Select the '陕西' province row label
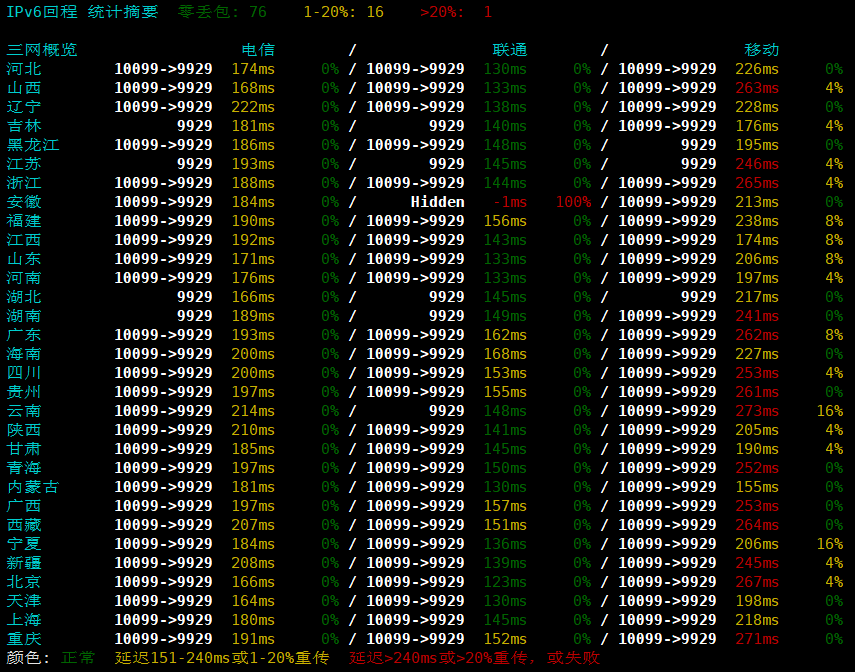855x672 pixels. [24, 430]
